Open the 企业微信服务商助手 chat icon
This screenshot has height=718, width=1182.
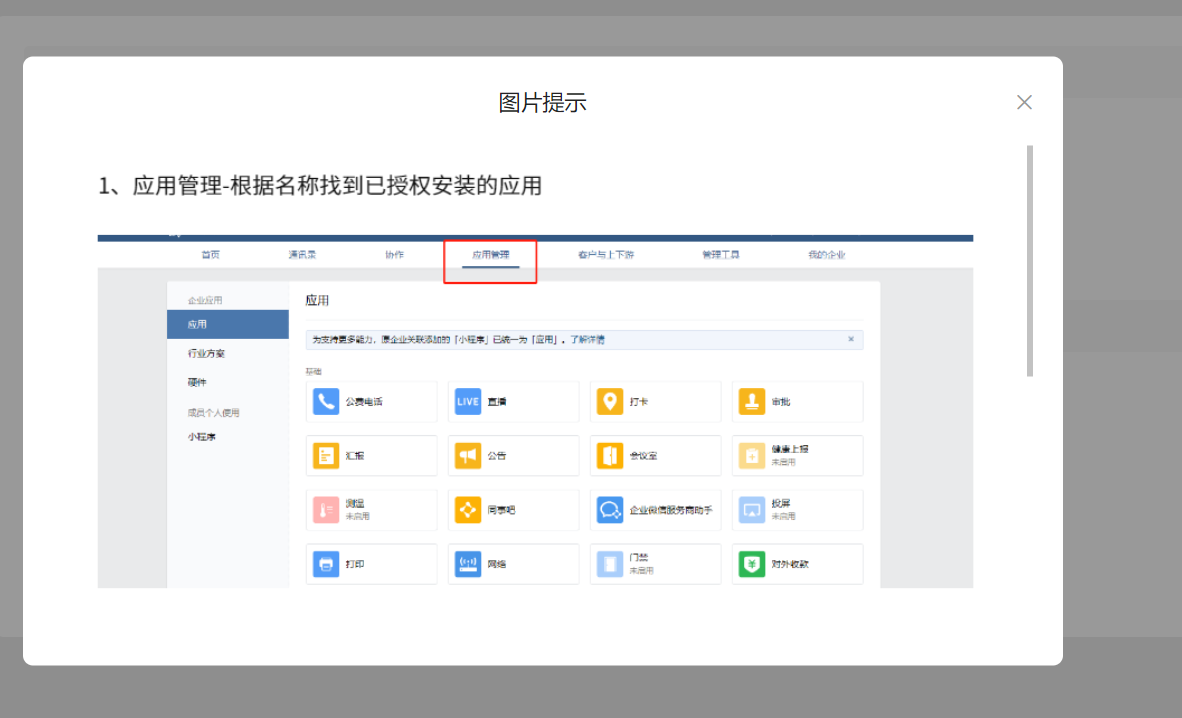[x=610, y=510]
